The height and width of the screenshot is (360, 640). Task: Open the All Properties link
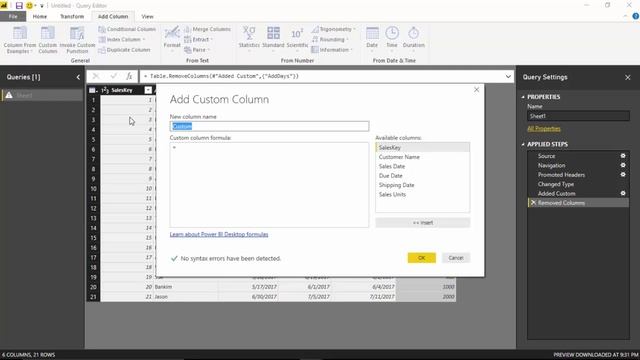pos(544,129)
